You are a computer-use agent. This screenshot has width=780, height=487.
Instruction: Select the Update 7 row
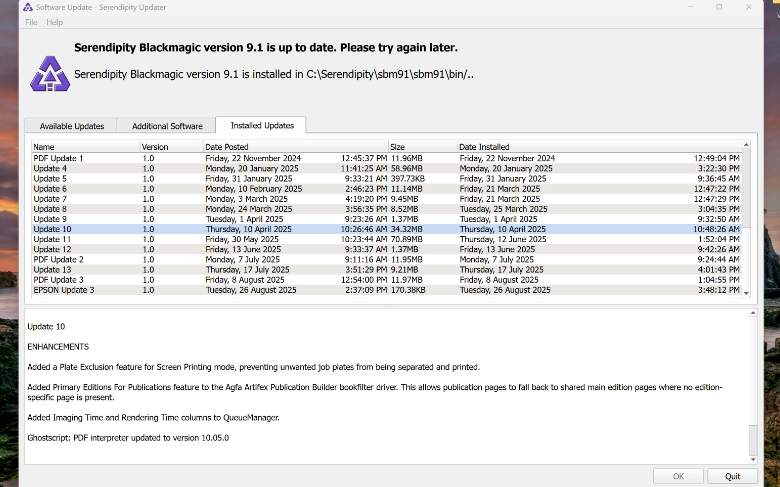tap(387, 198)
